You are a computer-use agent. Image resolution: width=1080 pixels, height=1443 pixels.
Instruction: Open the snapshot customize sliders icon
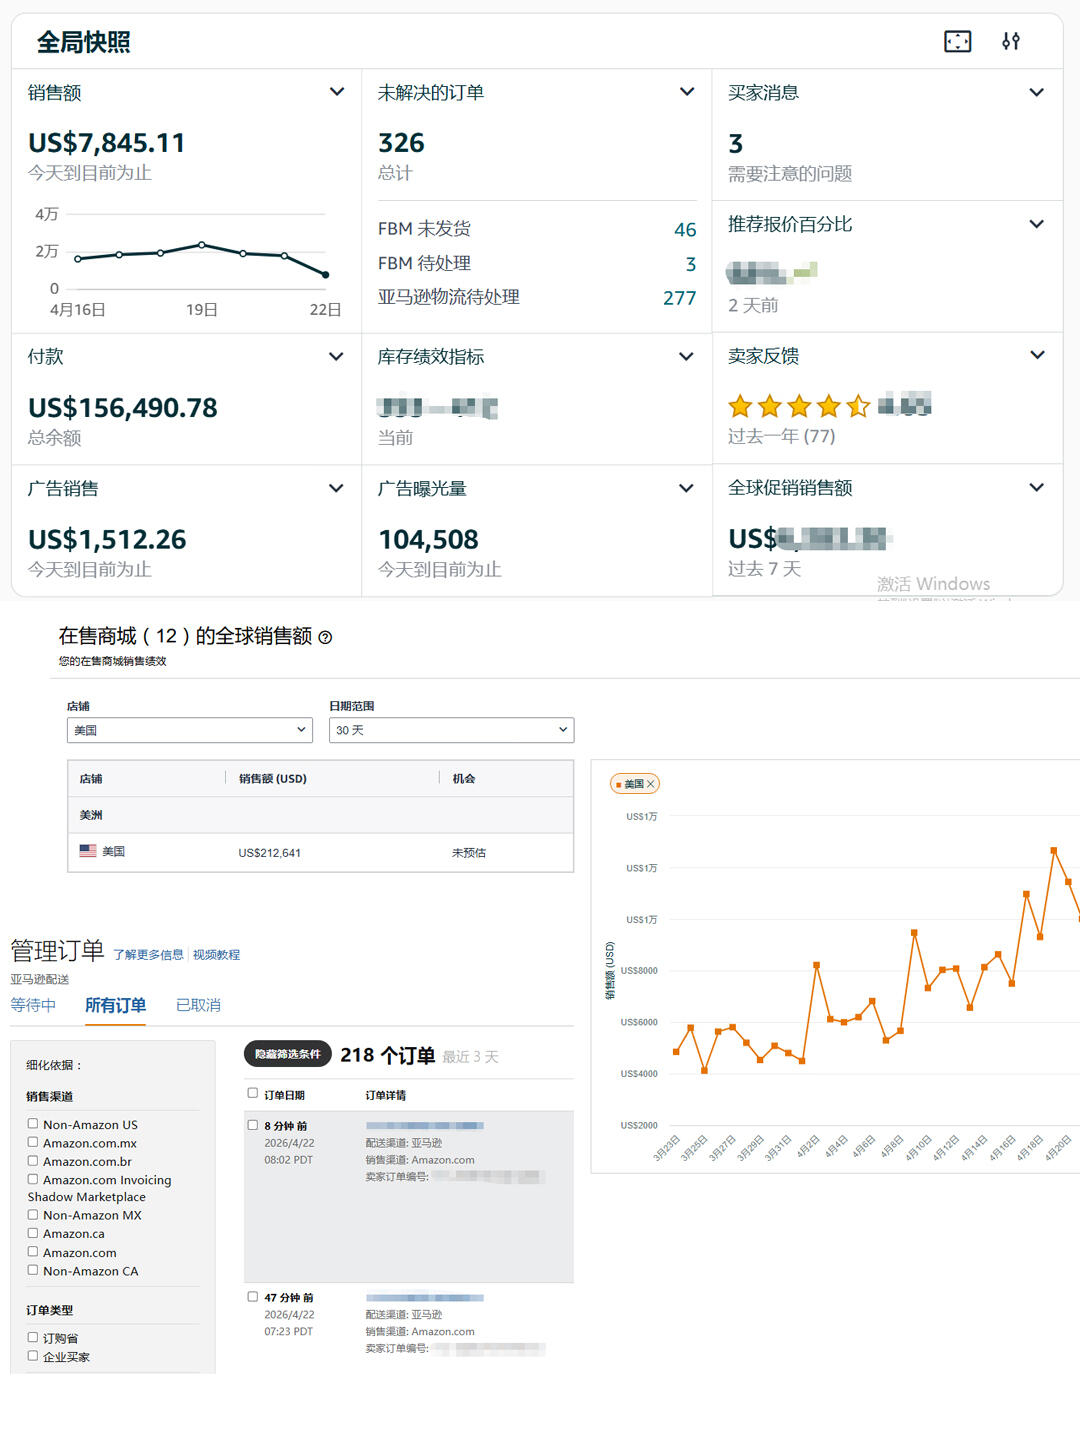coord(1011,41)
